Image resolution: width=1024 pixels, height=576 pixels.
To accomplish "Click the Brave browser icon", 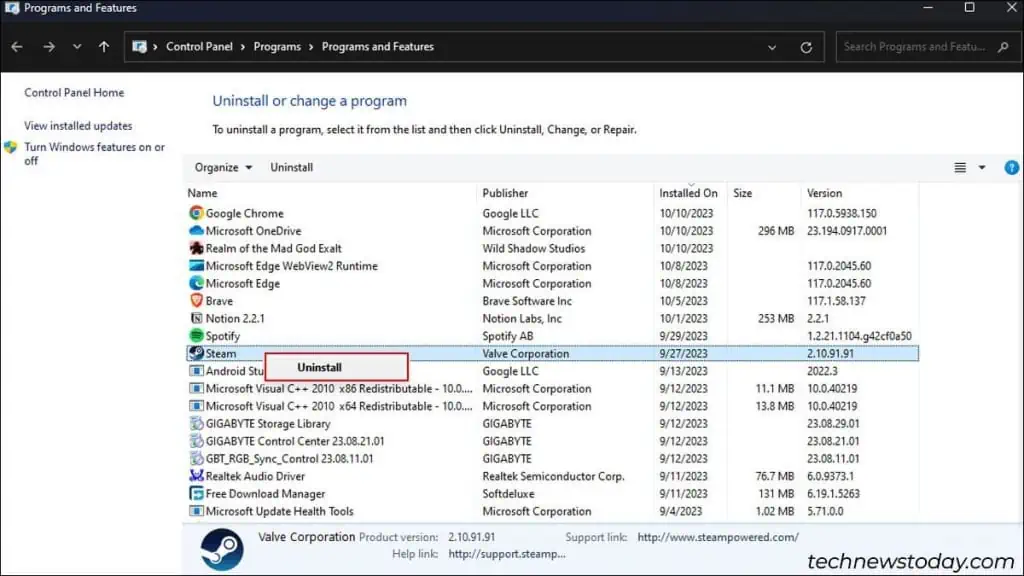I will [x=196, y=300].
